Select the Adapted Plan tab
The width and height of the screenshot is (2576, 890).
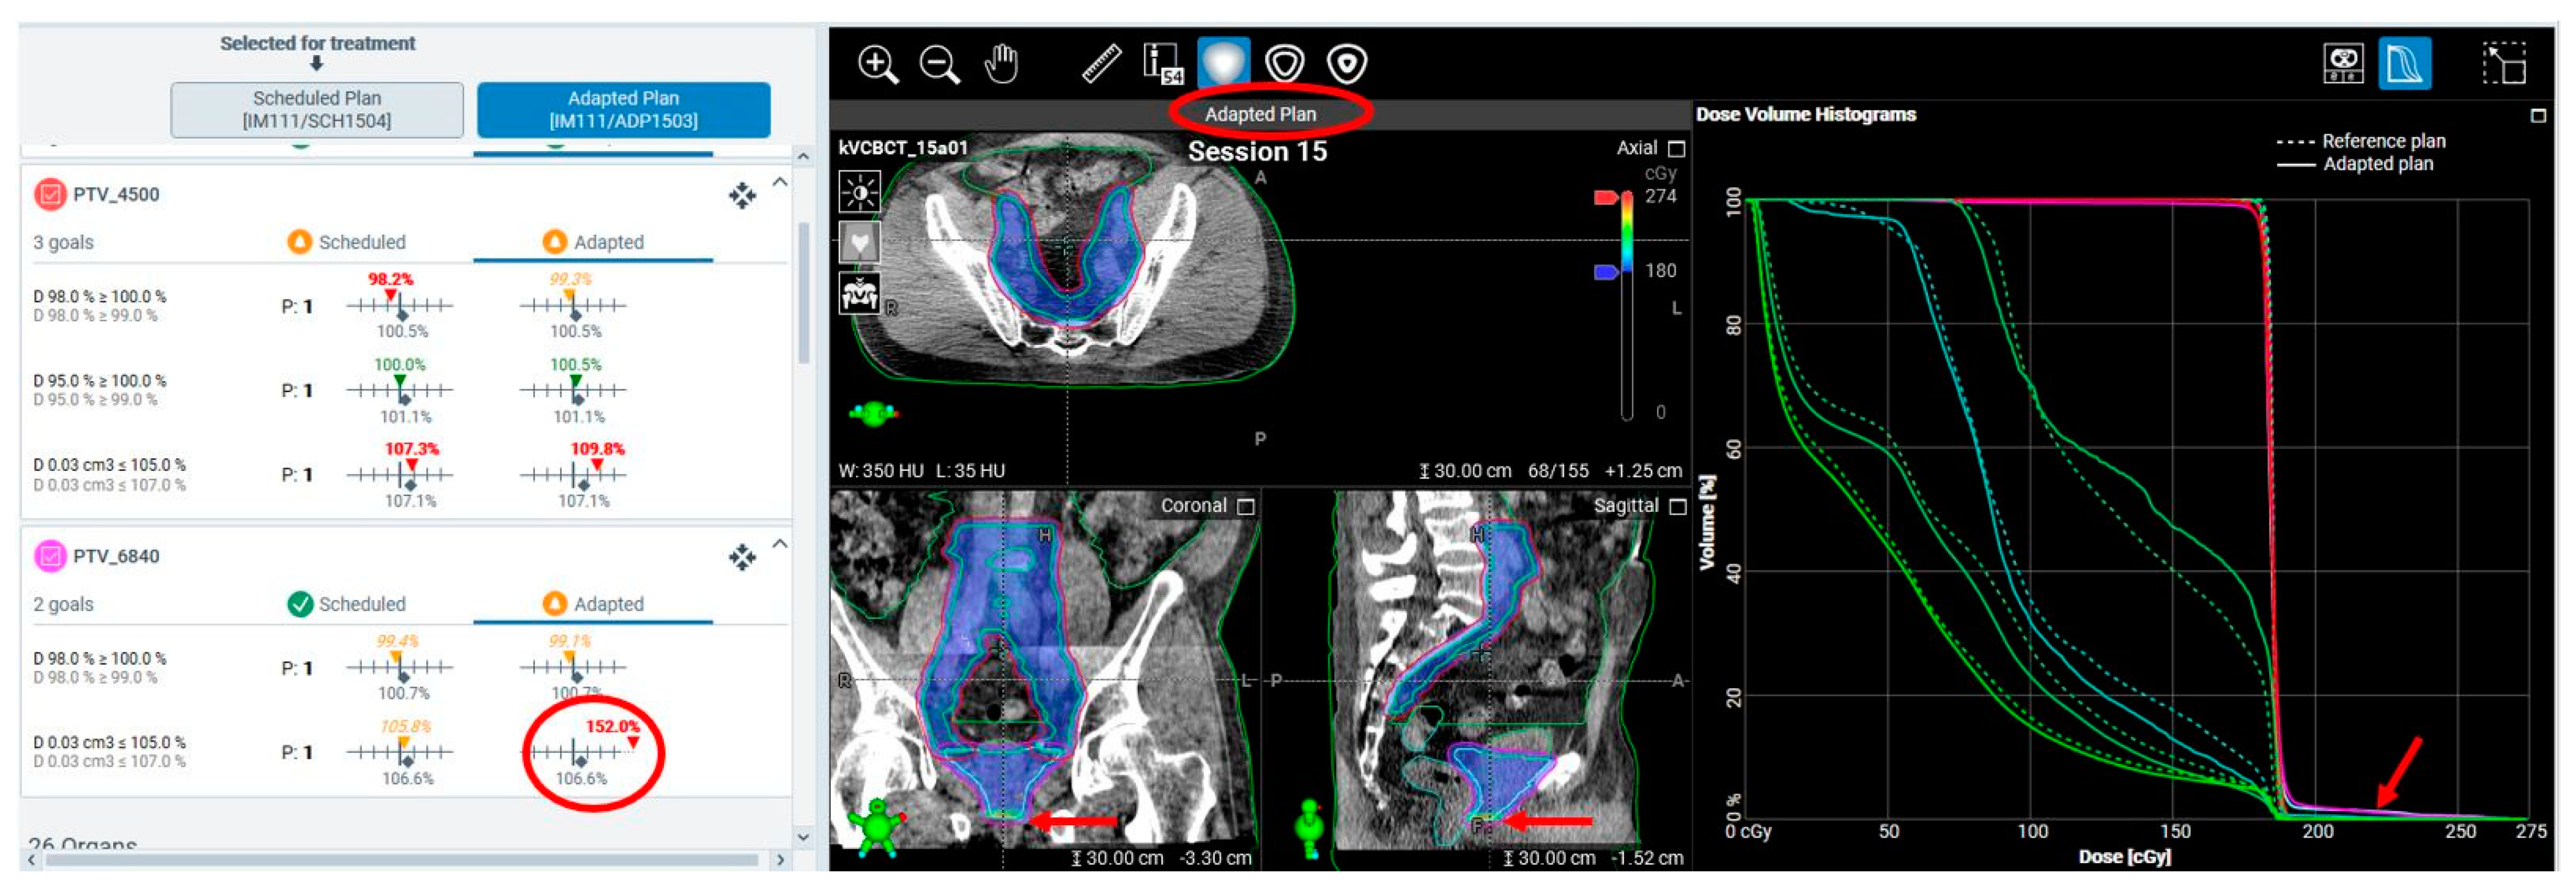click(x=623, y=109)
